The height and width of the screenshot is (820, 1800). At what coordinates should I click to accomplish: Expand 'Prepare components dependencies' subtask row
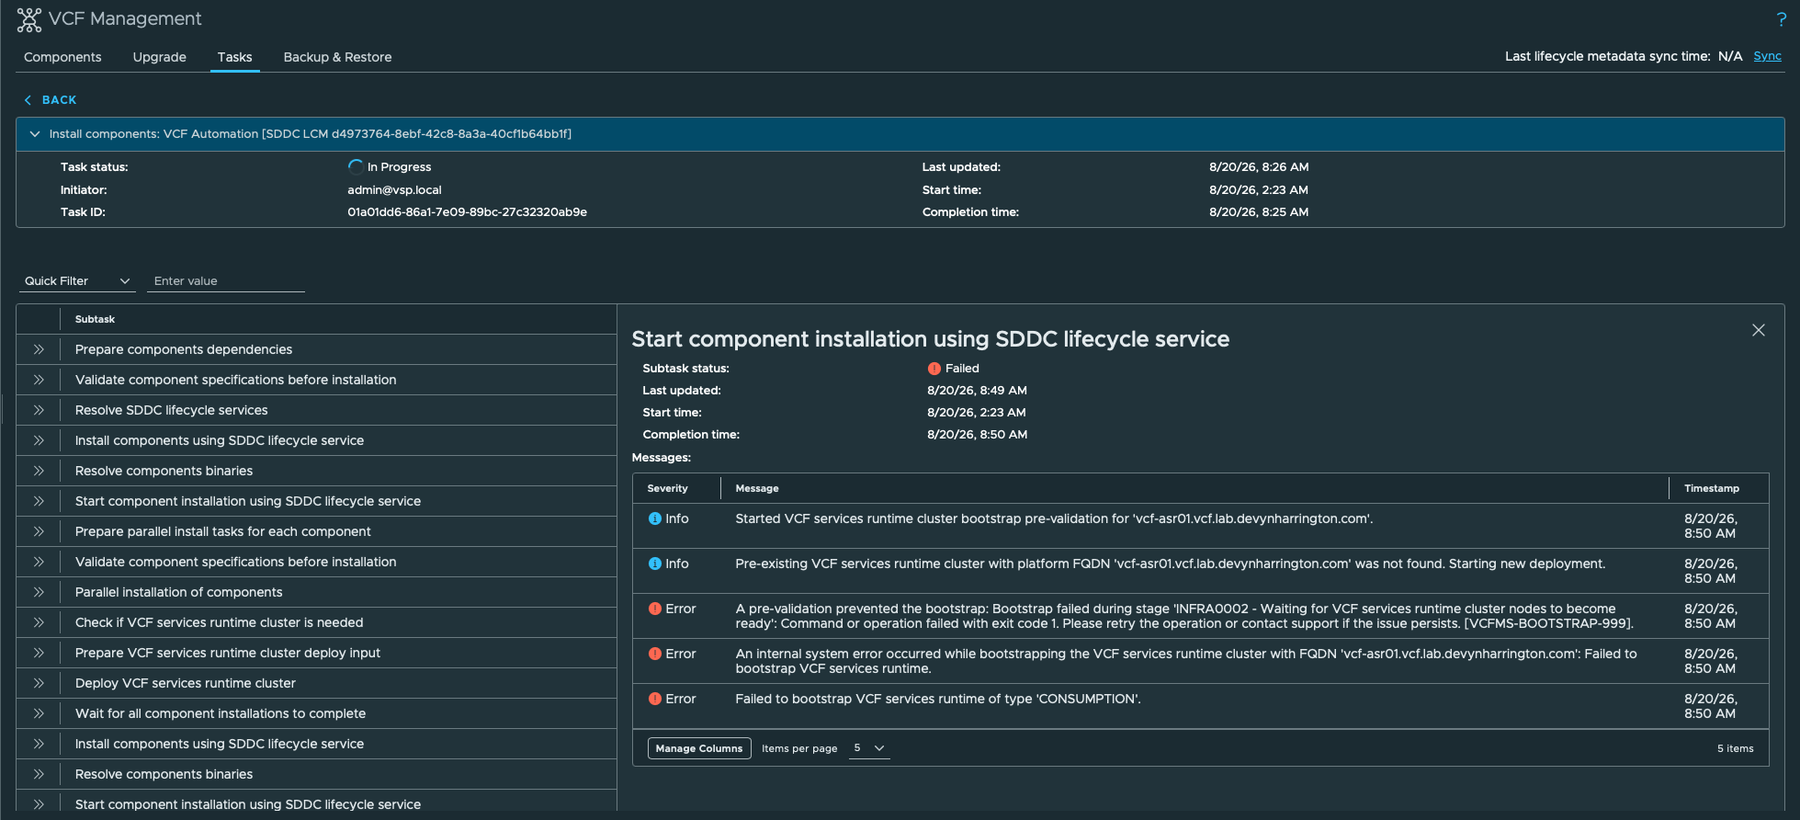click(x=38, y=349)
